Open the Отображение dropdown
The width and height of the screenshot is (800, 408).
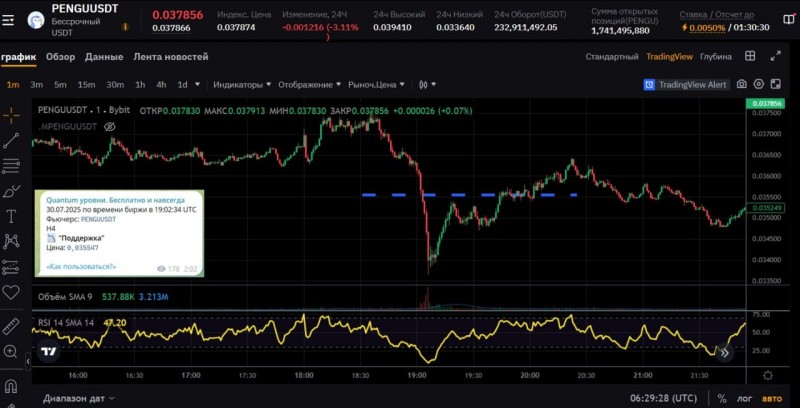pos(309,85)
